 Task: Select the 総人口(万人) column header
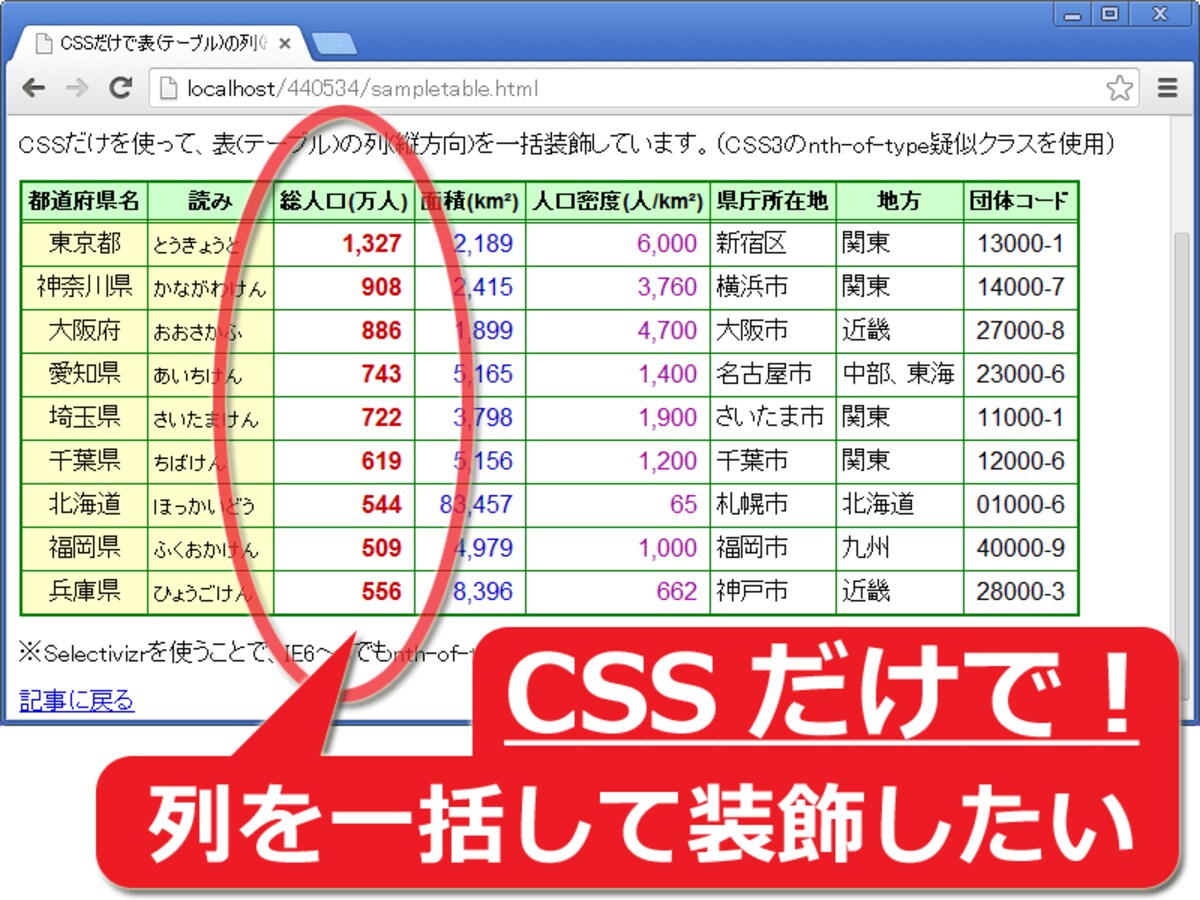[x=344, y=201]
